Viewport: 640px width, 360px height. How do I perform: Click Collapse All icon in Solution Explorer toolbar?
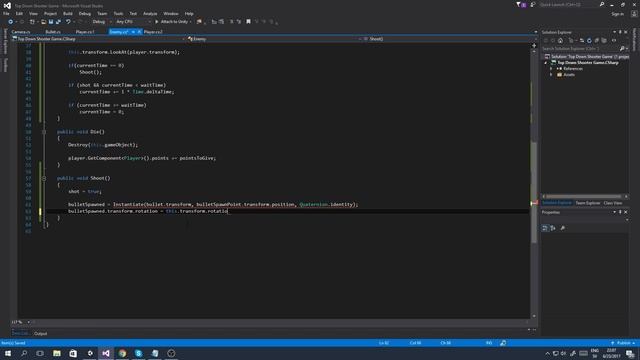click(x=597, y=40)
